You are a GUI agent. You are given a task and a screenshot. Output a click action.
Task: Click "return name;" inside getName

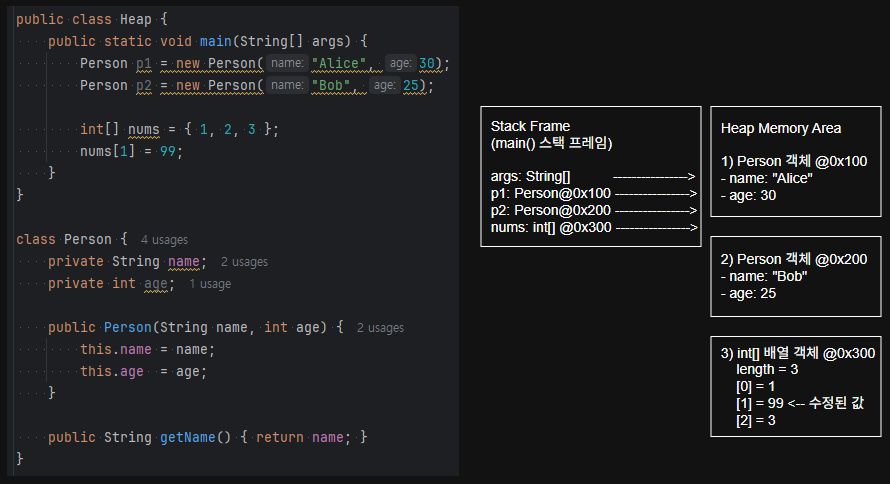click(304, 437)
